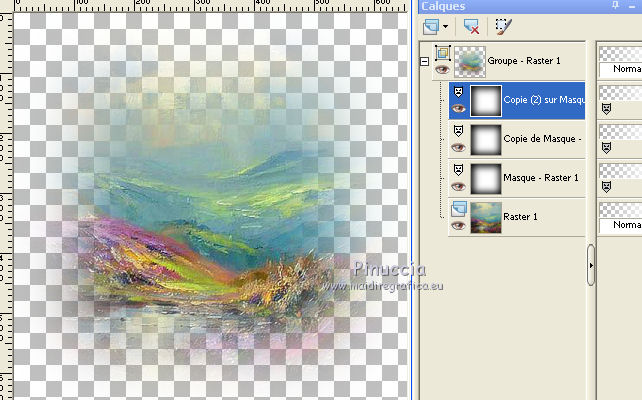
Task: Select the Raster 1 layer name
Action: point(520,217)
